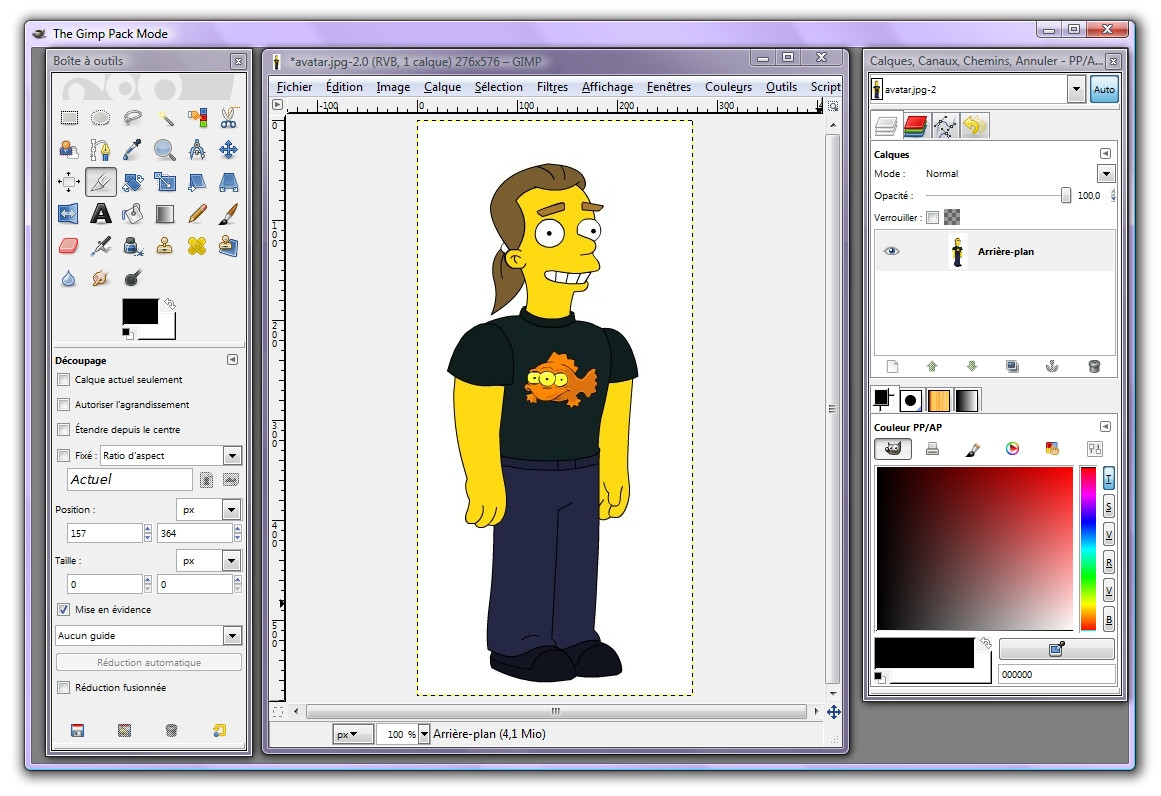This screenshot has width=1161, height=796.
Task: Select the Eraser tool
Action: [69, 246]
